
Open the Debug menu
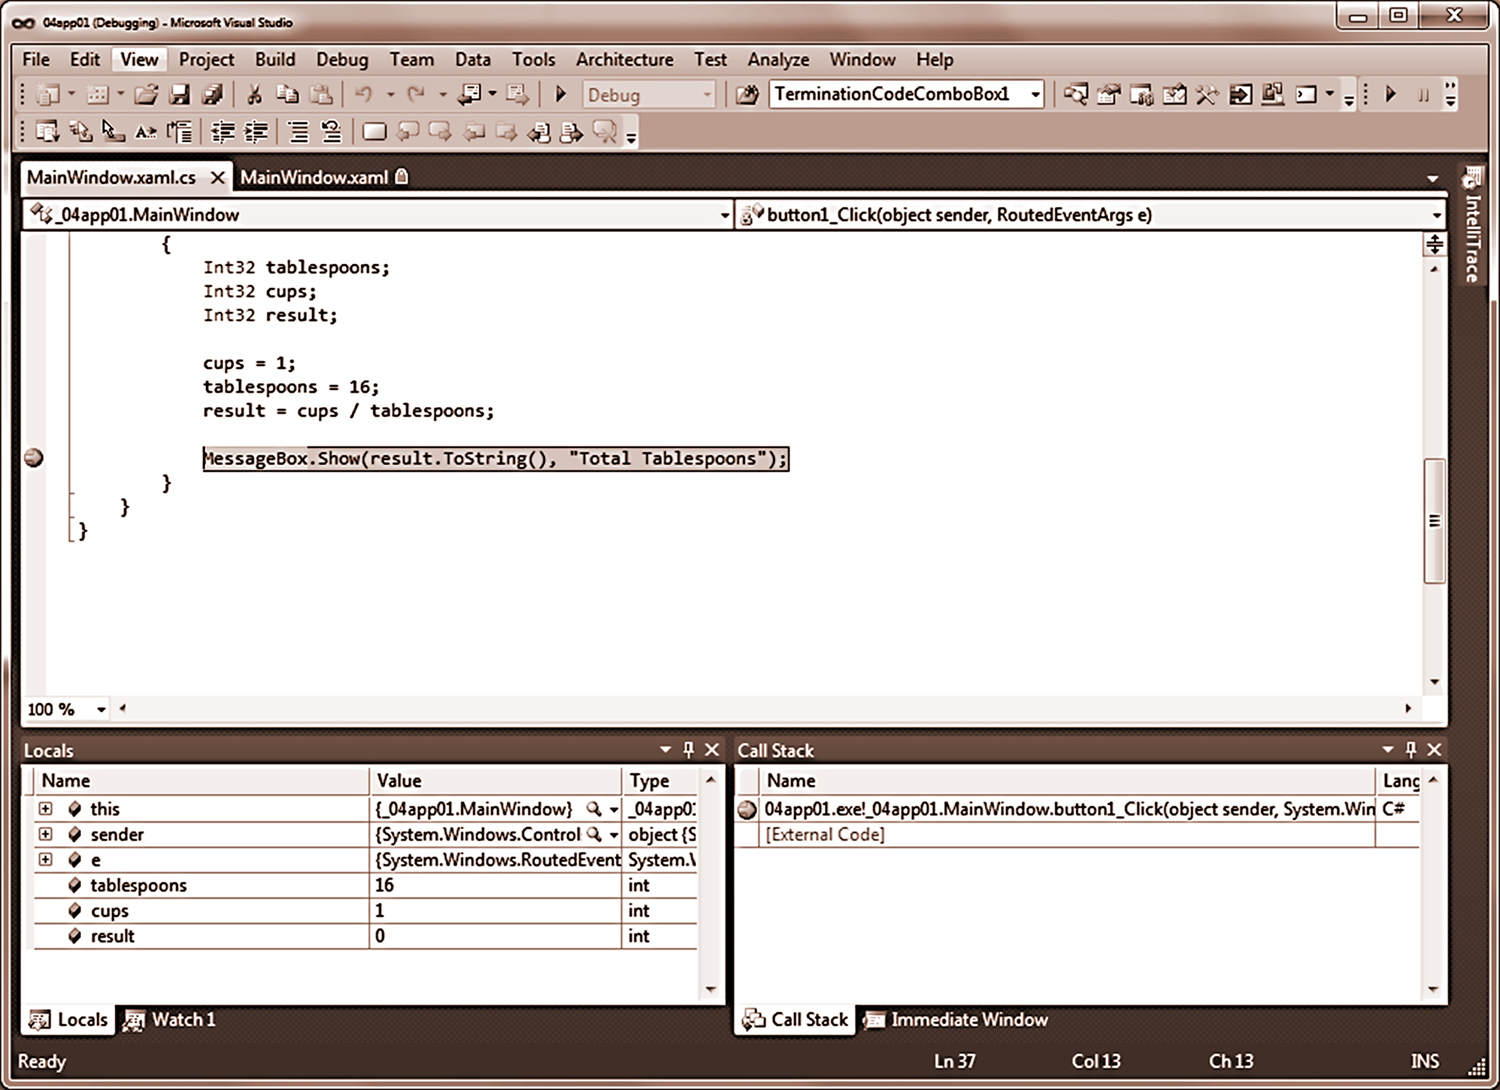342,59
